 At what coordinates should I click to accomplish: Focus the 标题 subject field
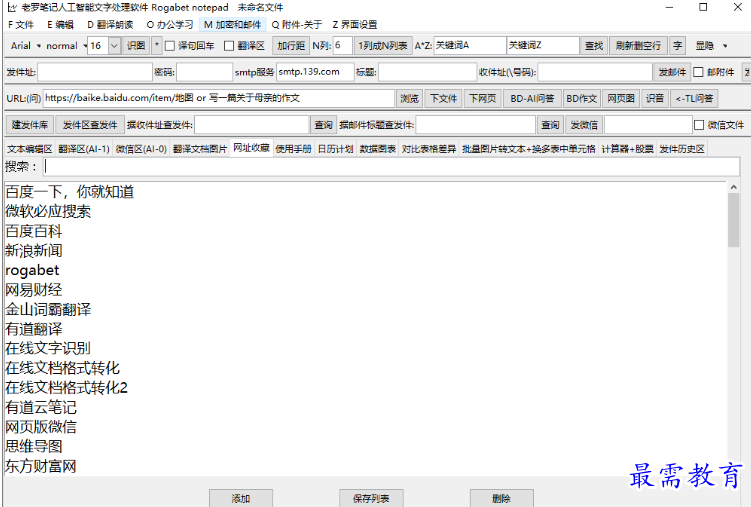coord(428,72)
